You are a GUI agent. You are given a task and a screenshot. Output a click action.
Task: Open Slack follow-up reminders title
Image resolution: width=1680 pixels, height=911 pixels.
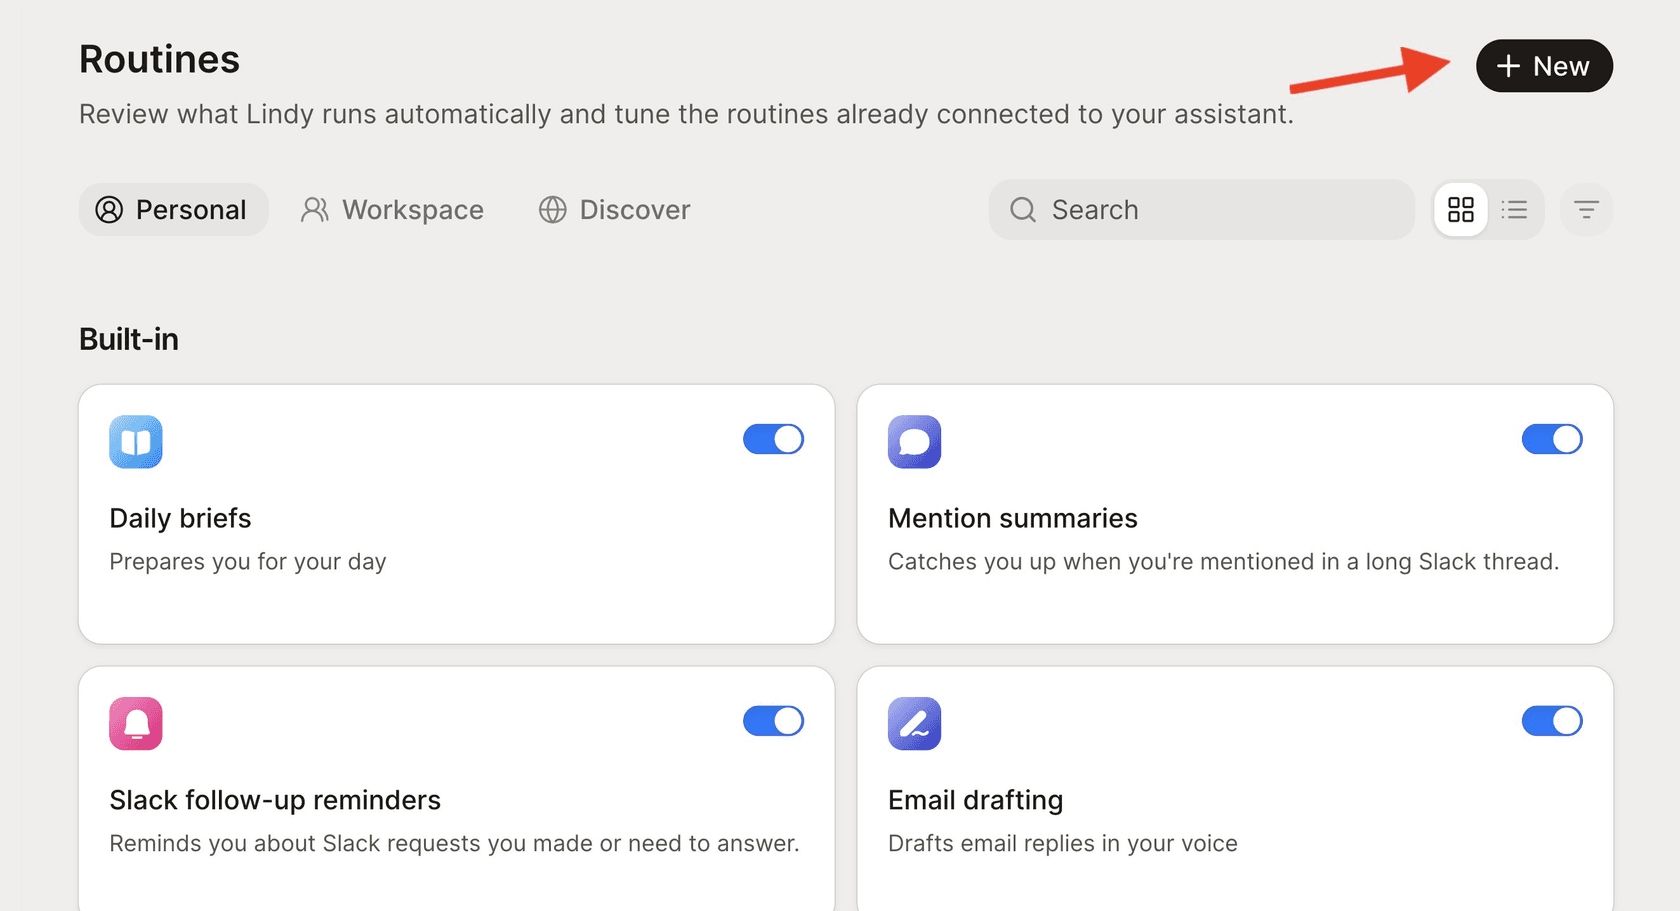pos(275,800)
